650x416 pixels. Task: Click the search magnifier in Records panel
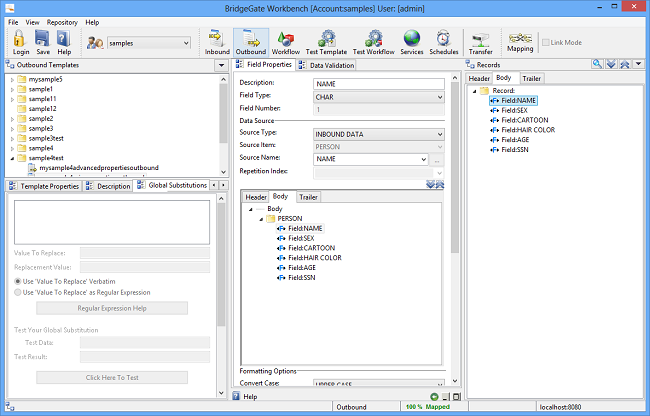597,64
